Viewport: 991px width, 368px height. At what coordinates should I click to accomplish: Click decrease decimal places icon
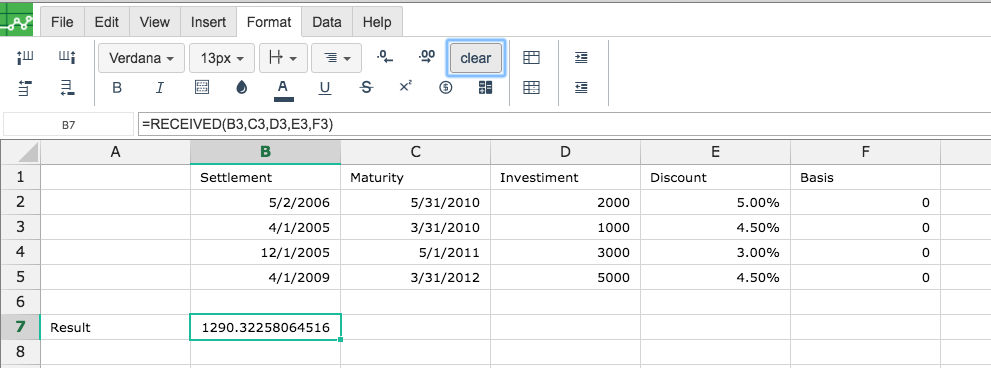385,57
